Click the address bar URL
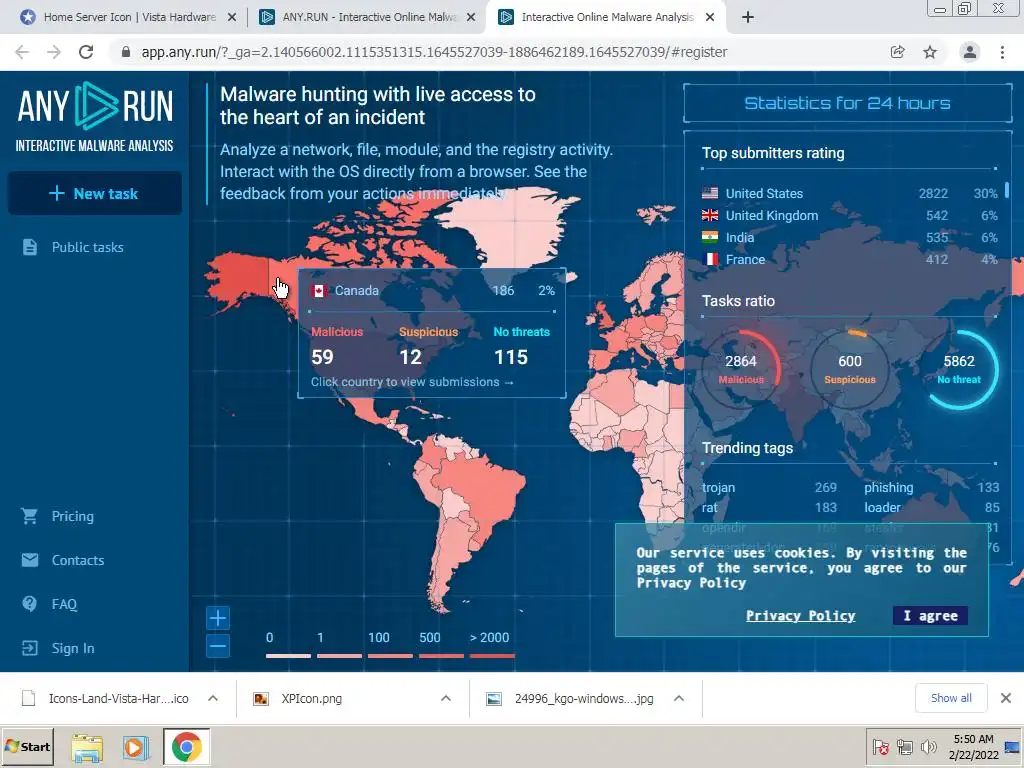This screenshot has height=768, width=1024. (x=434, y=52)
